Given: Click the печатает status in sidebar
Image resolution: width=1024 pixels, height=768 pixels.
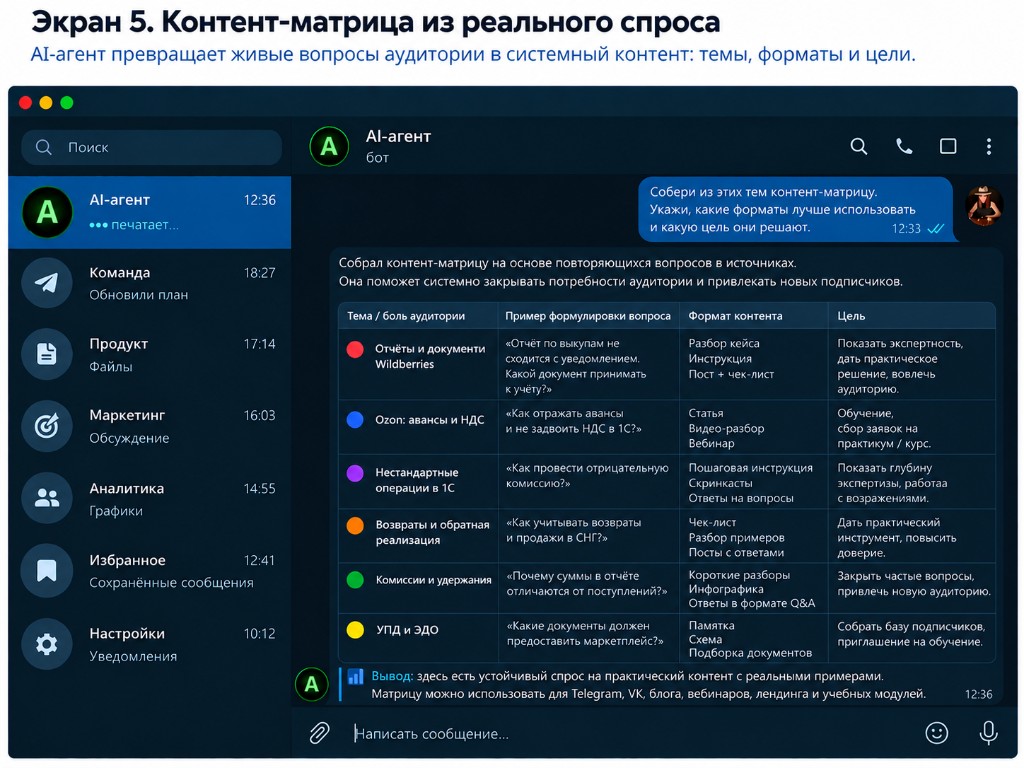Looking at the screenshot, I should (135, 225).
